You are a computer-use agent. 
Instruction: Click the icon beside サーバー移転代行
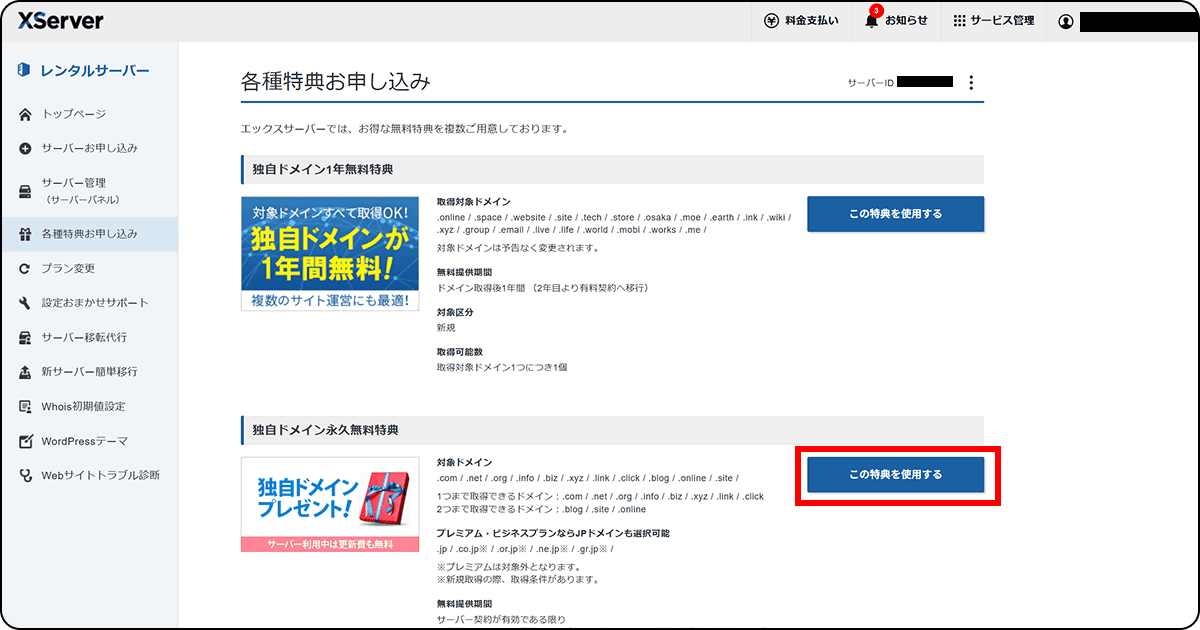pos(26,338)
